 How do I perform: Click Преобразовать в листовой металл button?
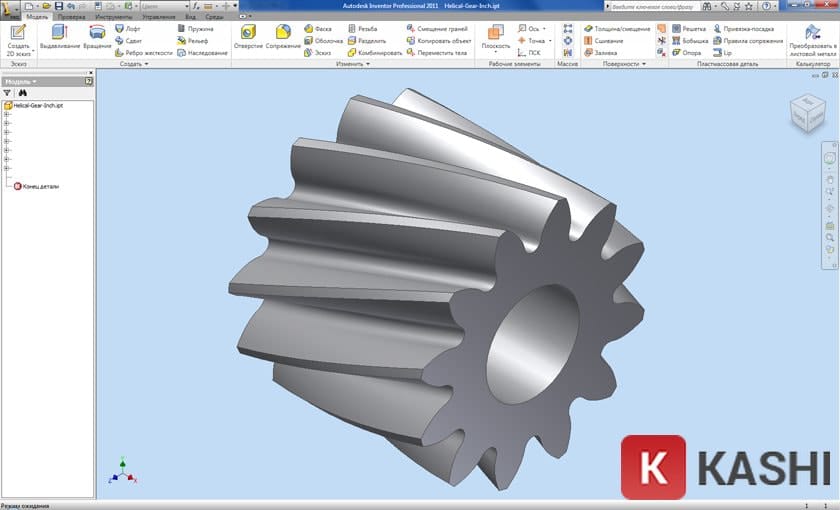(x=813, y=40)
